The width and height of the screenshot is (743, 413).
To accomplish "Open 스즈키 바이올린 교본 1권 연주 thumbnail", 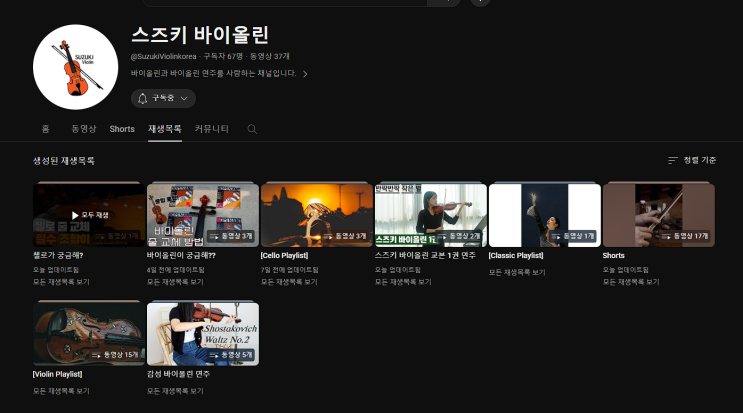I will 431,215.
